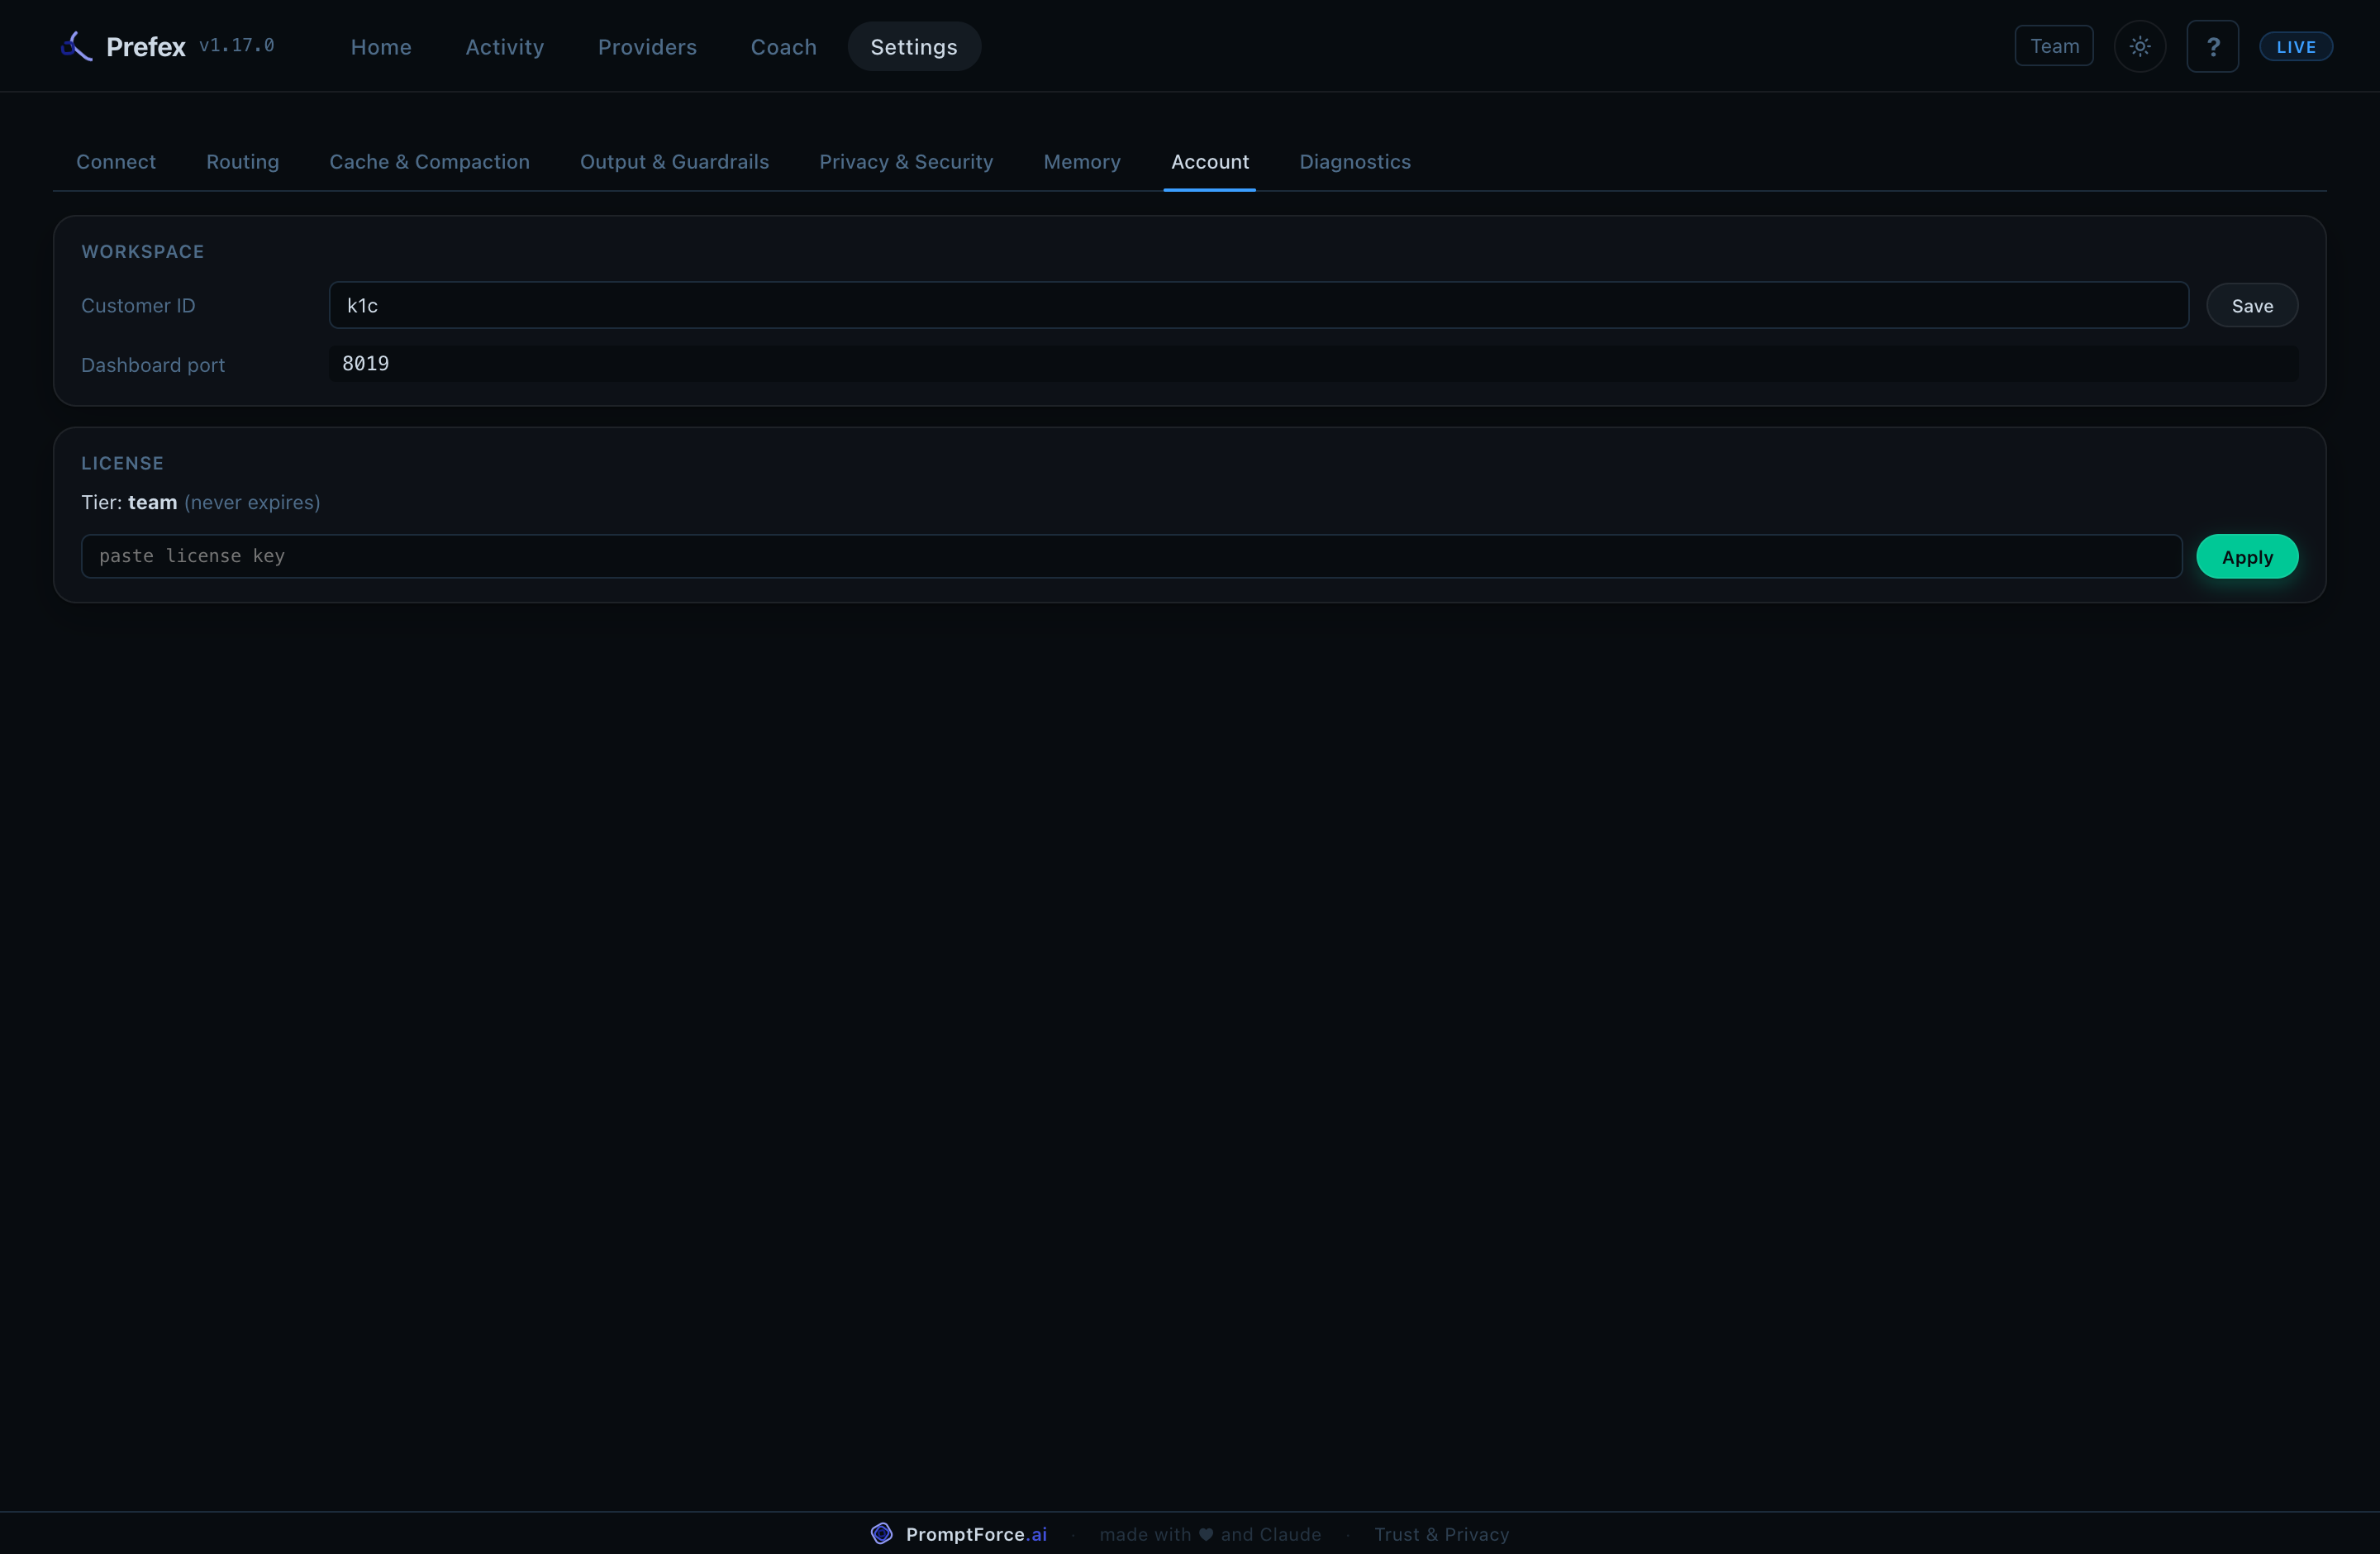Click the paste license key field
2380x1554 pixels.
pyautogui.click(x=1131, y=556)
